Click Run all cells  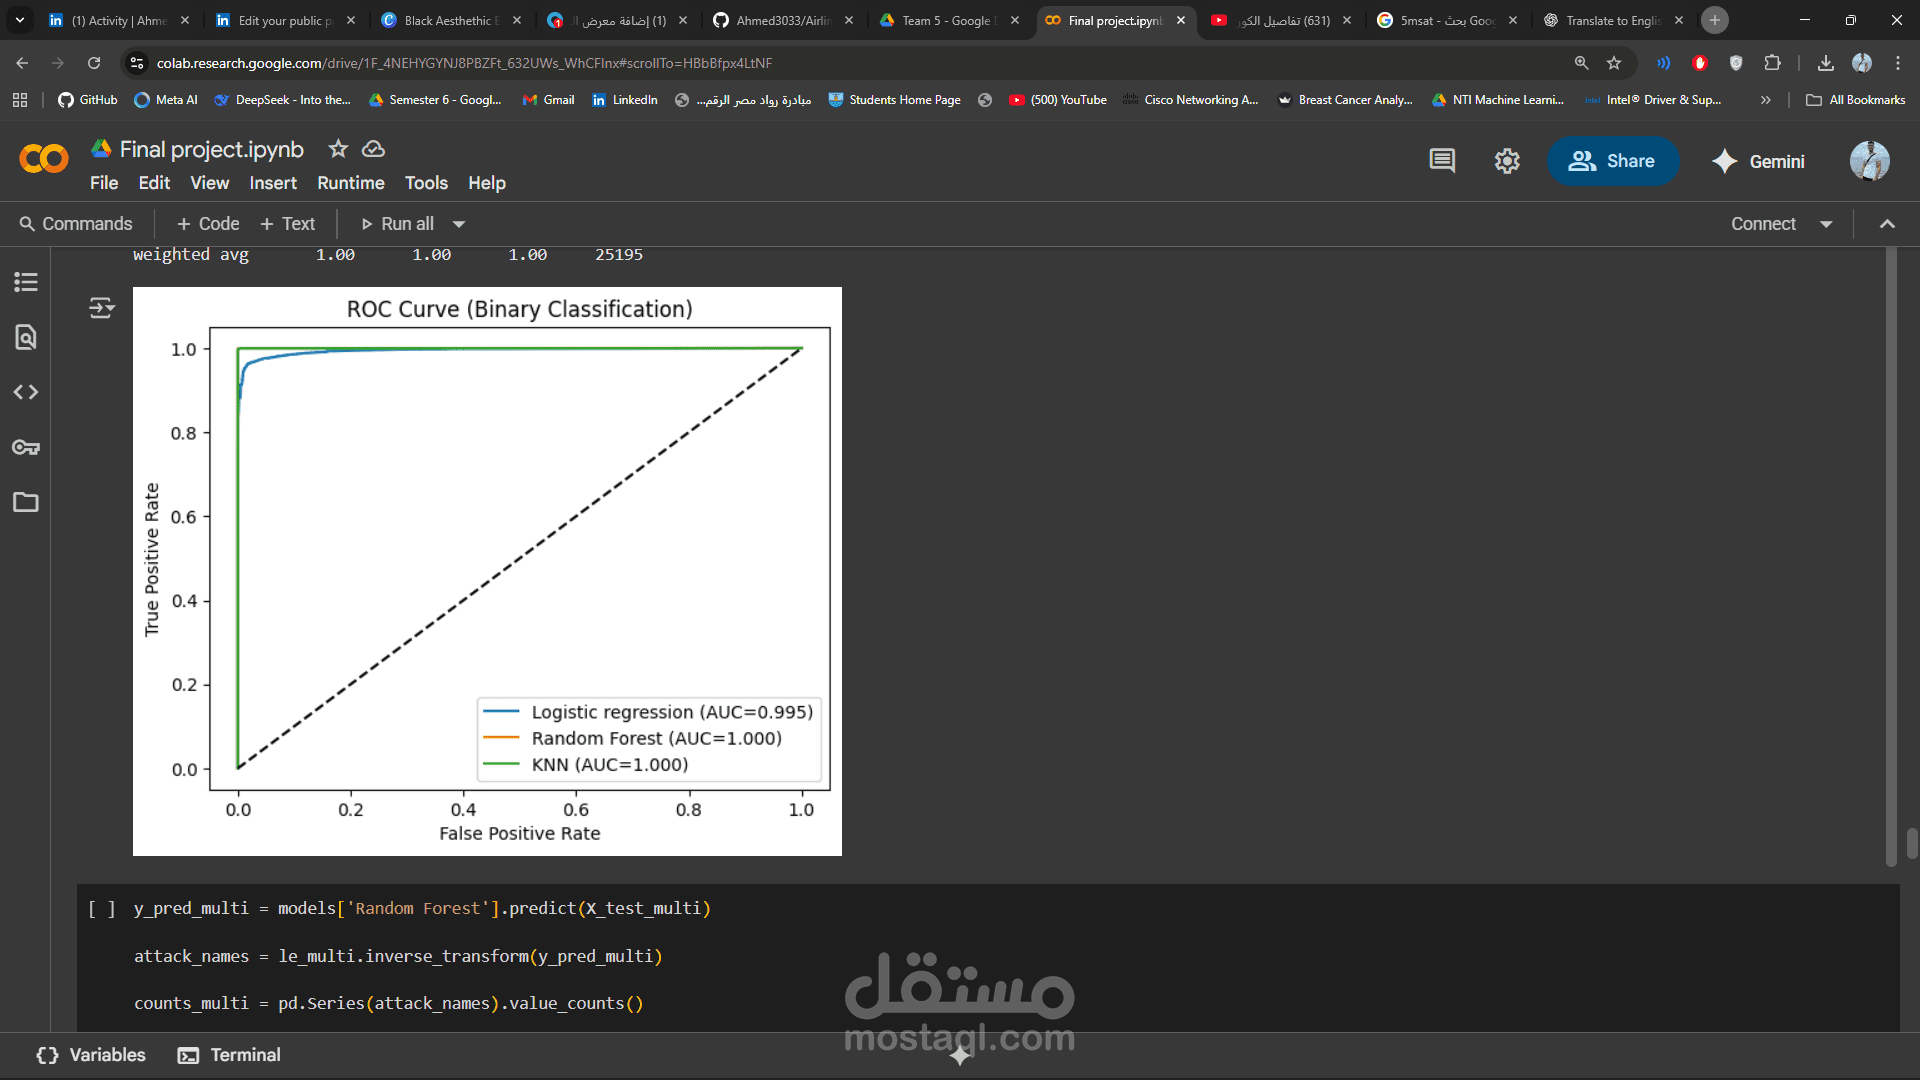pos(397,224)
